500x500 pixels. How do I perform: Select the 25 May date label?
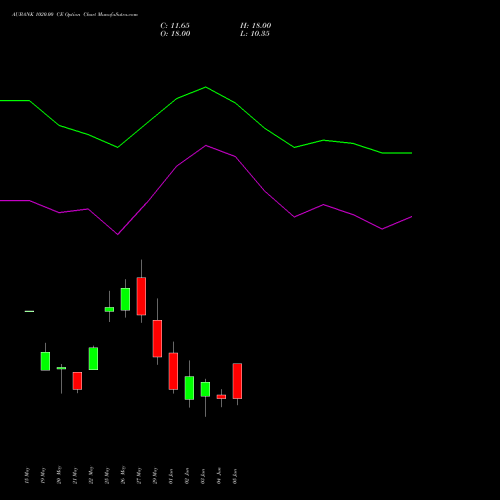(107, 475)
